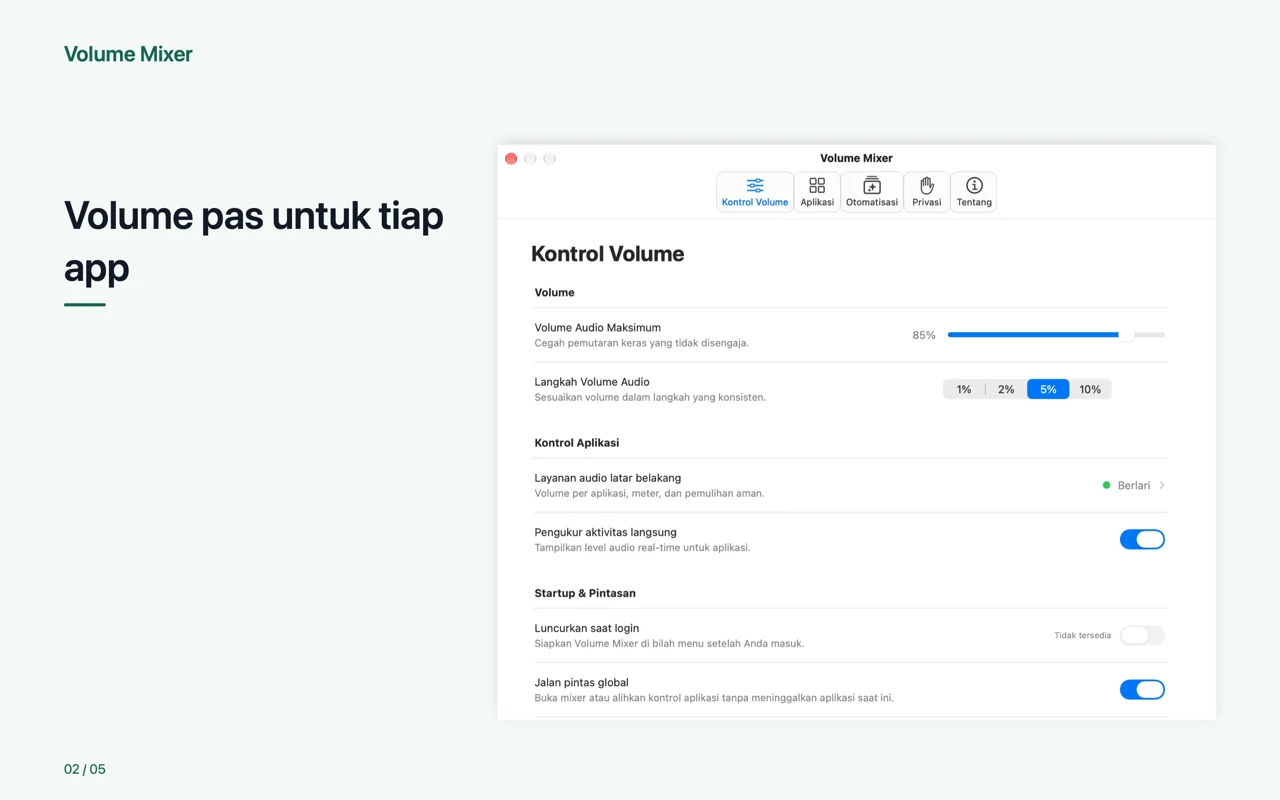Click the green Berlari status dot
Viewport: 1280px width, 800px height.
coord(1106,486)
